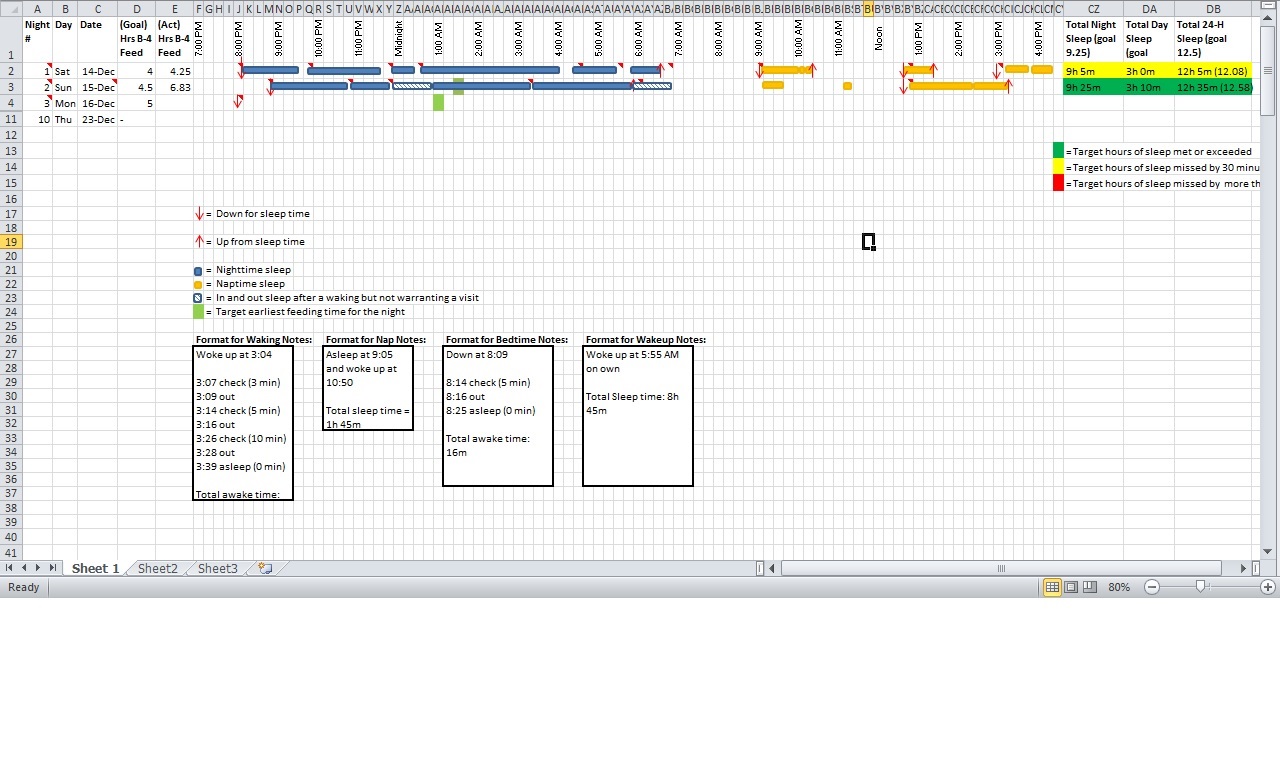Viewport: 1280px width, 760px height.
Task: Switch to Page Break Preview
Action: coord(1090,587)
